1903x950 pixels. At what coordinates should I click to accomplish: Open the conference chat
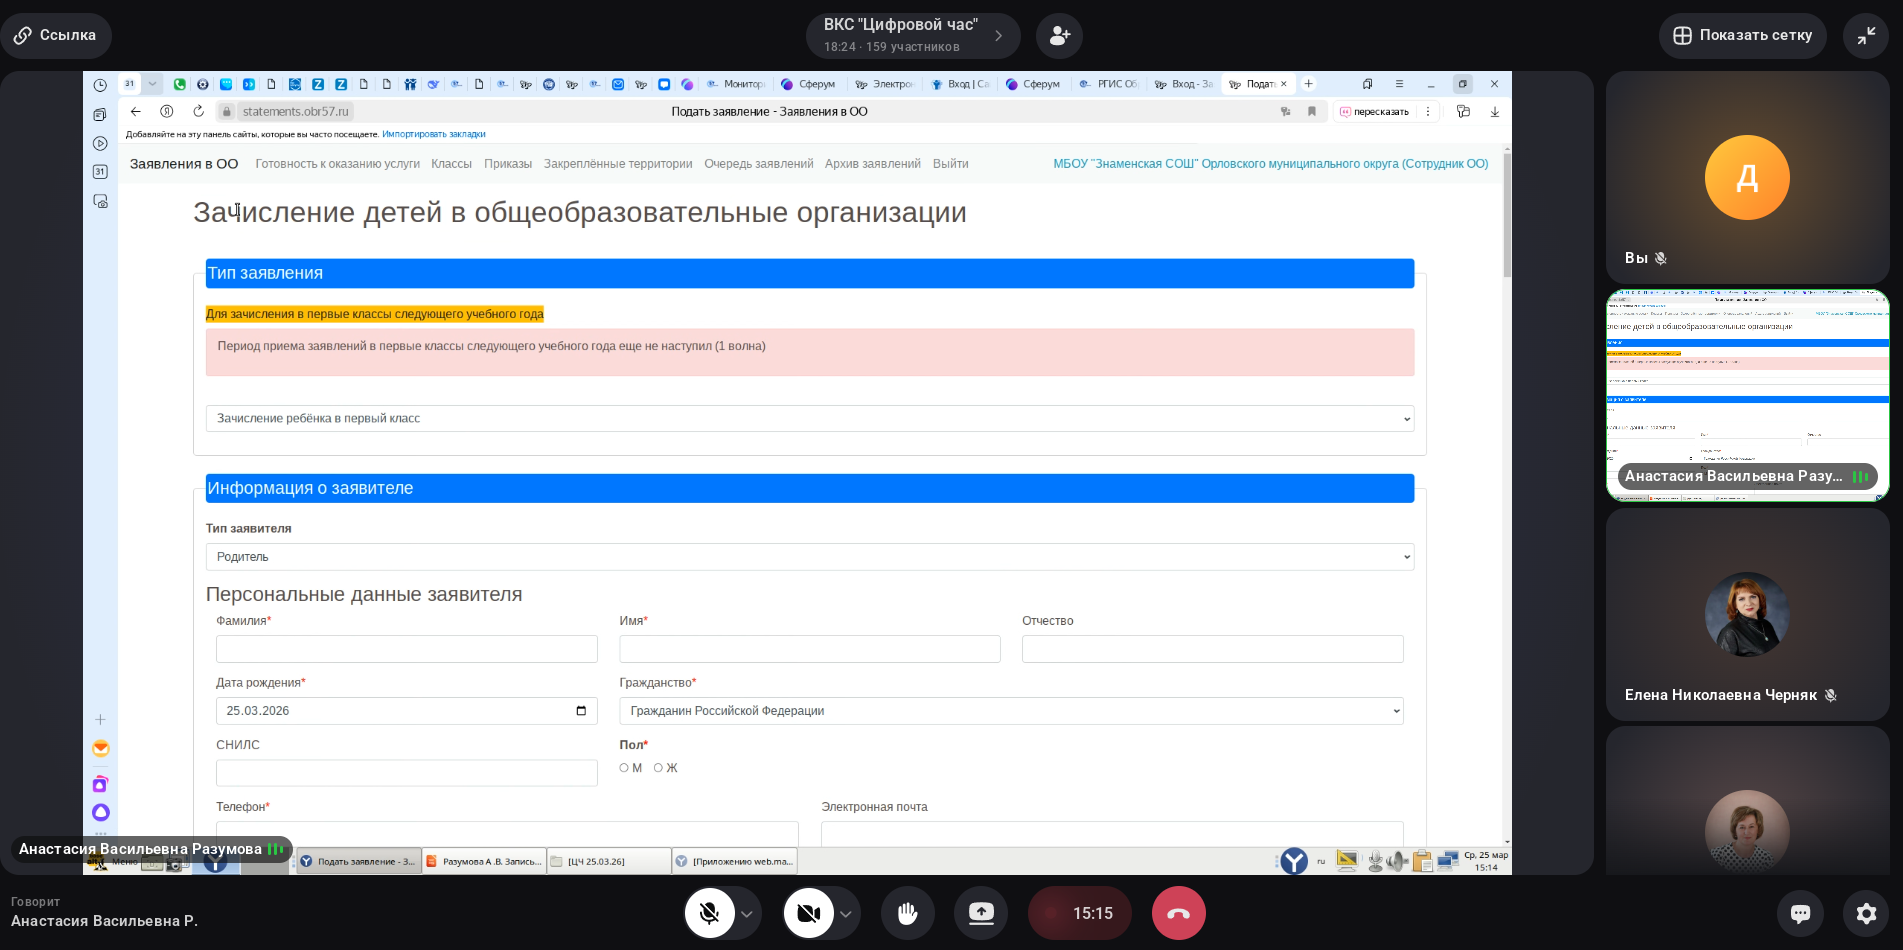(1800, 913)
